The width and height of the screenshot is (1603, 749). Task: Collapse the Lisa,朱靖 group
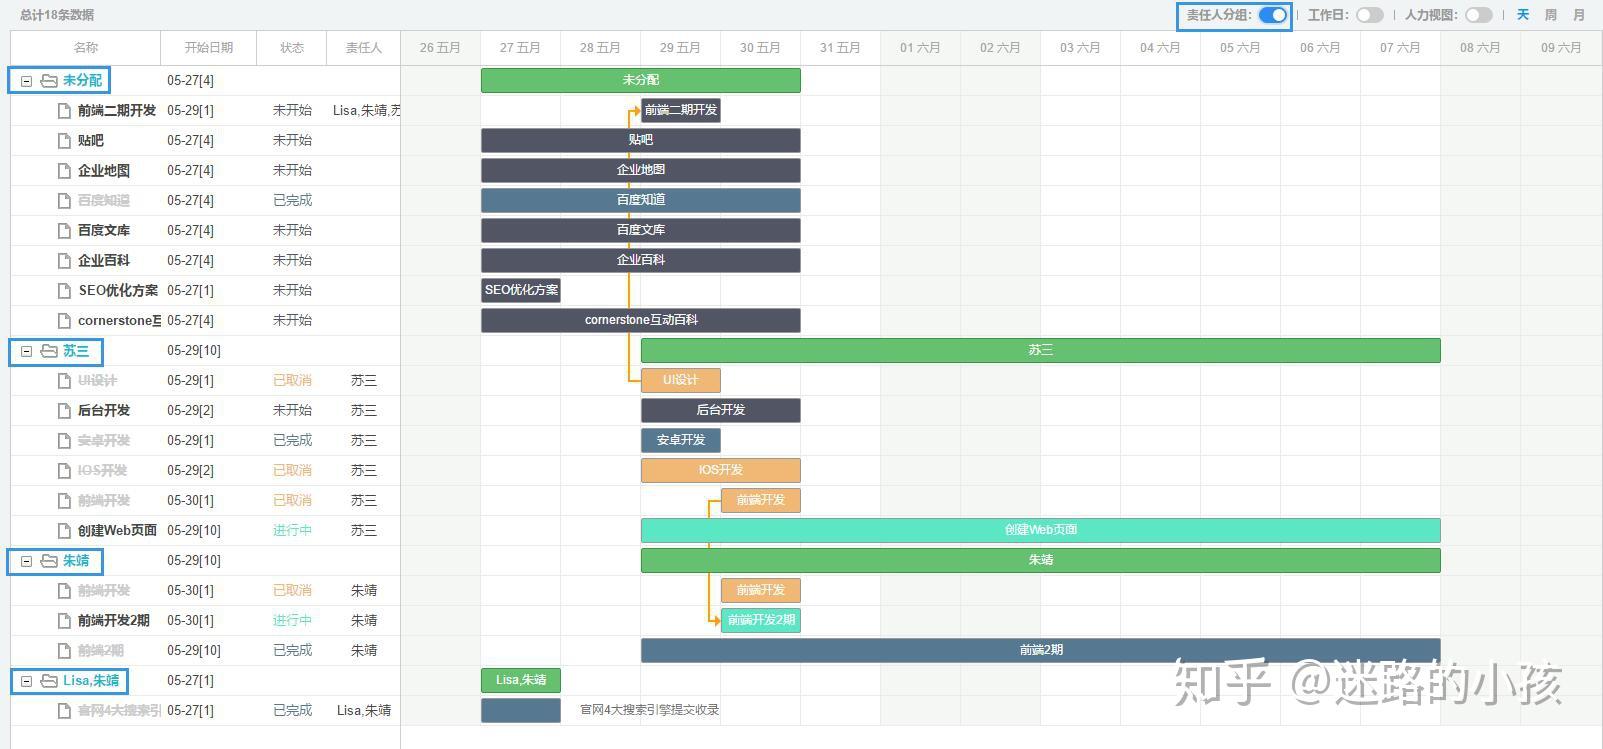point(27,681)
